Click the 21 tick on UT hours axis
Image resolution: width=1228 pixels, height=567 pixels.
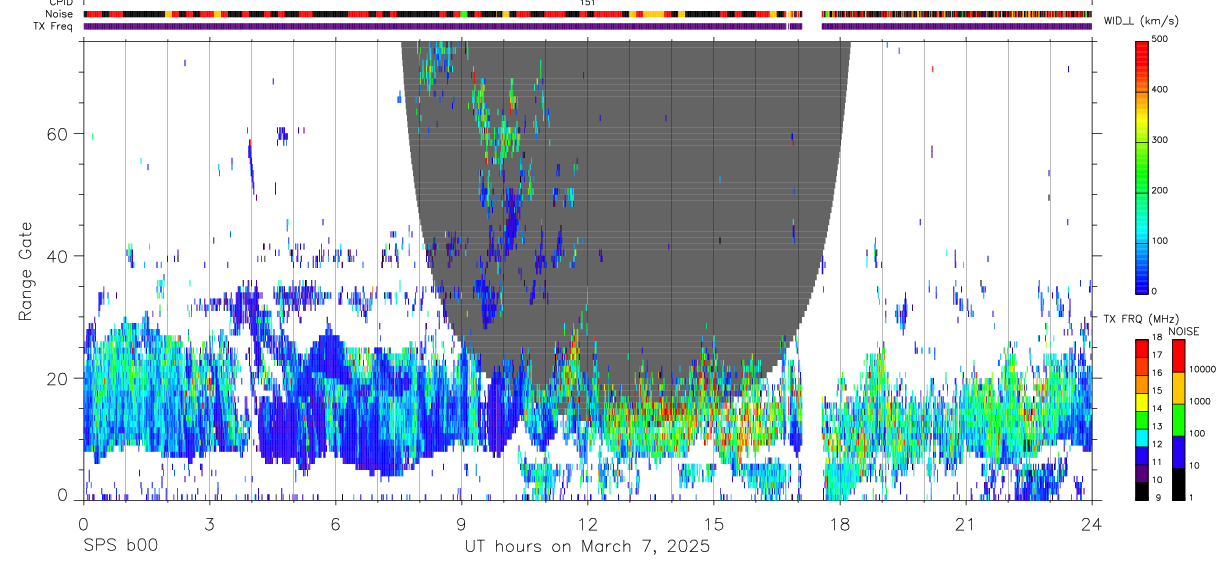tap(965, 524)
